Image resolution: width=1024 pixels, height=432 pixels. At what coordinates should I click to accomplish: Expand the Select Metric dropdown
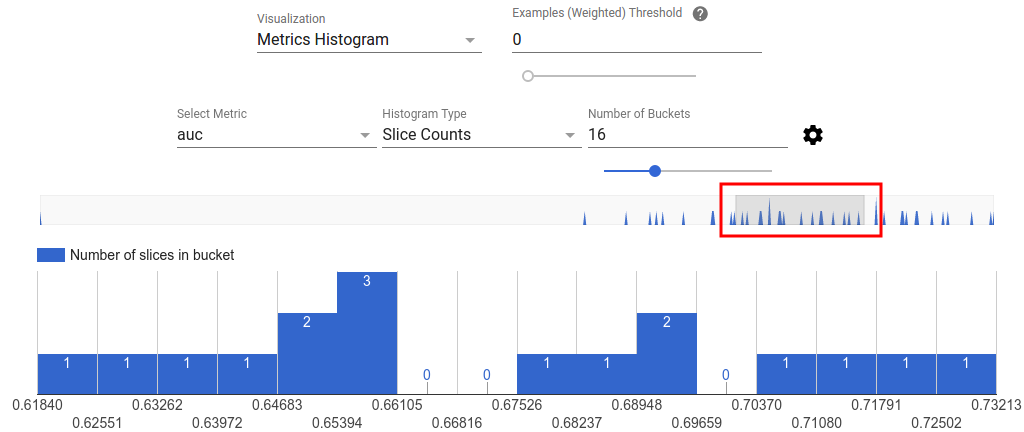pos(275,135)
